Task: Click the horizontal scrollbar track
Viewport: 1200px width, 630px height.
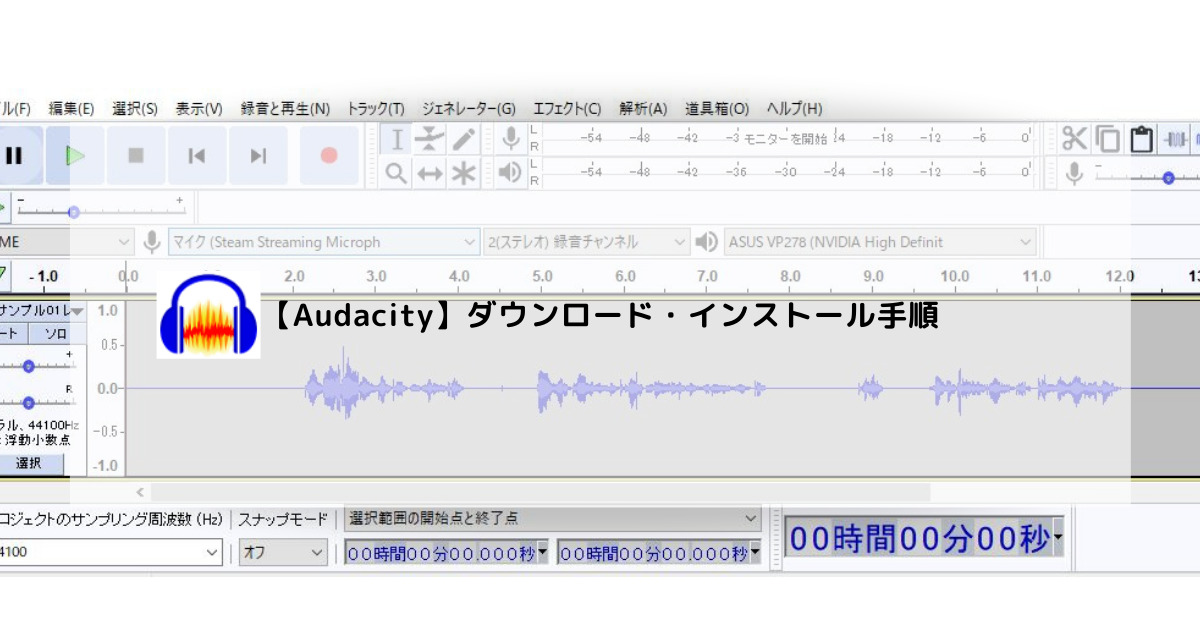Action: click(540, 492)
